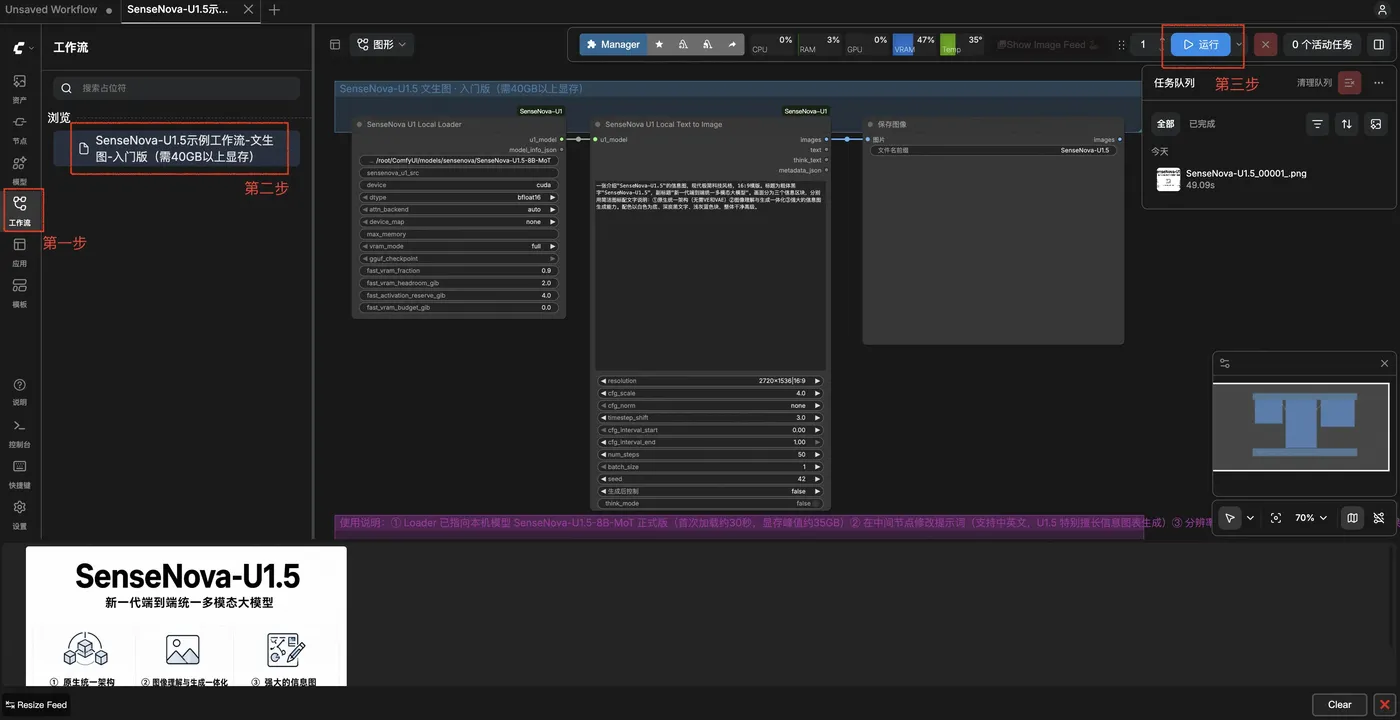
Task: Adjust the cfg_scale 4.0 value field
Action: [710, 393]
